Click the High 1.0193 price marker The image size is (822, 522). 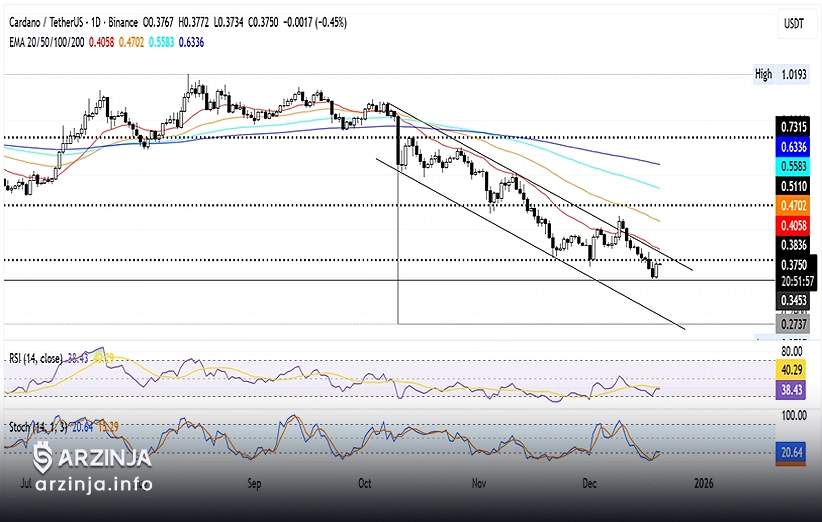click(778, 74)
